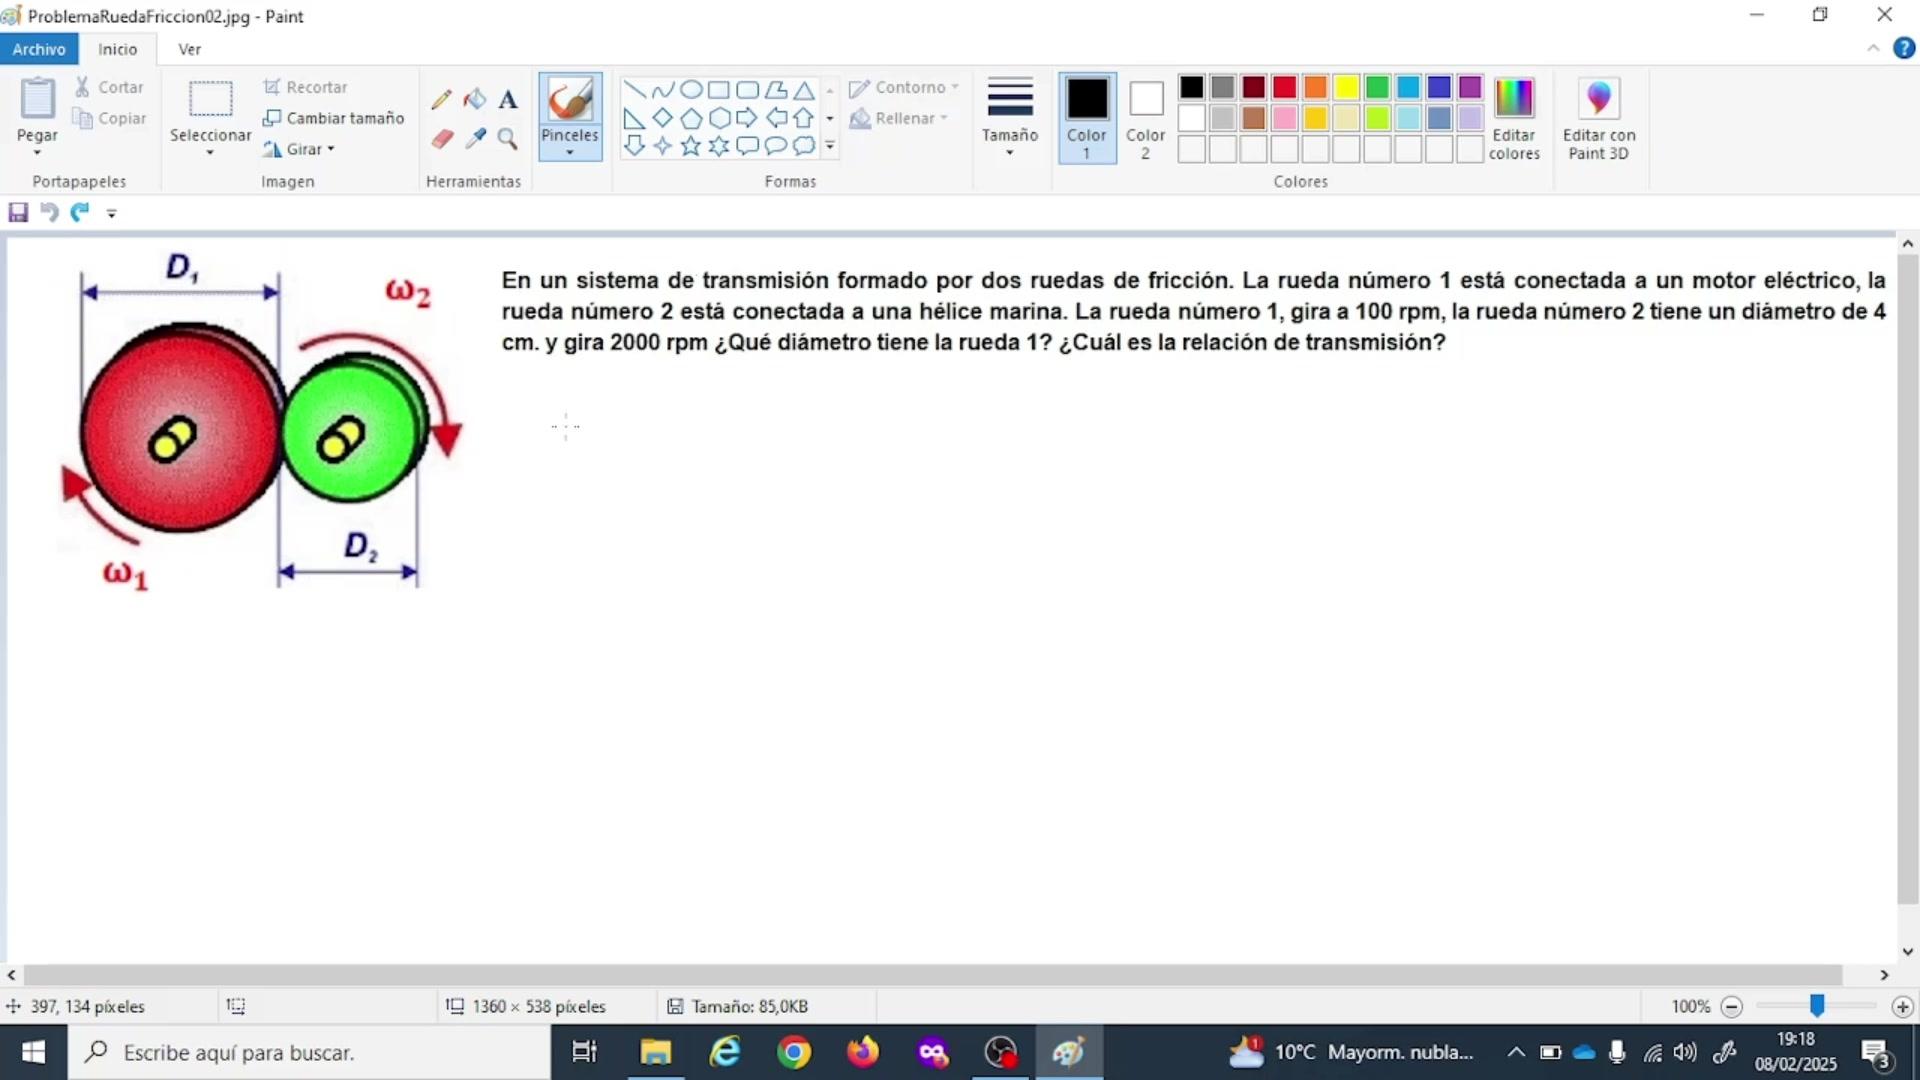Open the Tamaño line size dropdown
The image size is (1920, 1080).
pyautogui.click(x=1010, y=117)
